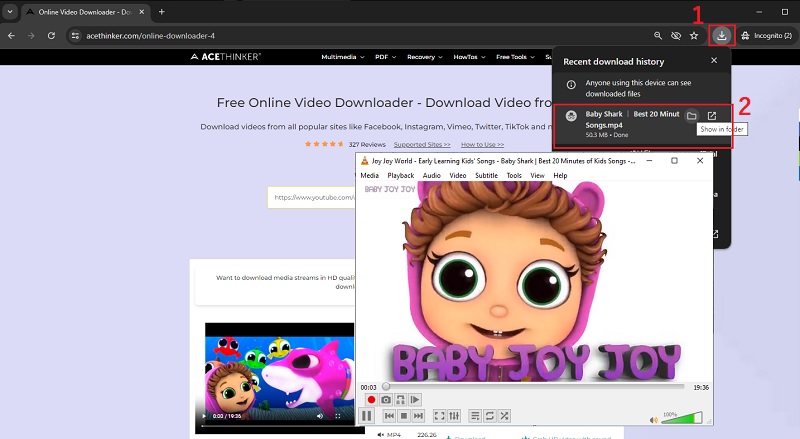The image size is (800, 439).
Task: Open downloaded Songs.mp4 with external-link icon
Action: coord(712,116)
